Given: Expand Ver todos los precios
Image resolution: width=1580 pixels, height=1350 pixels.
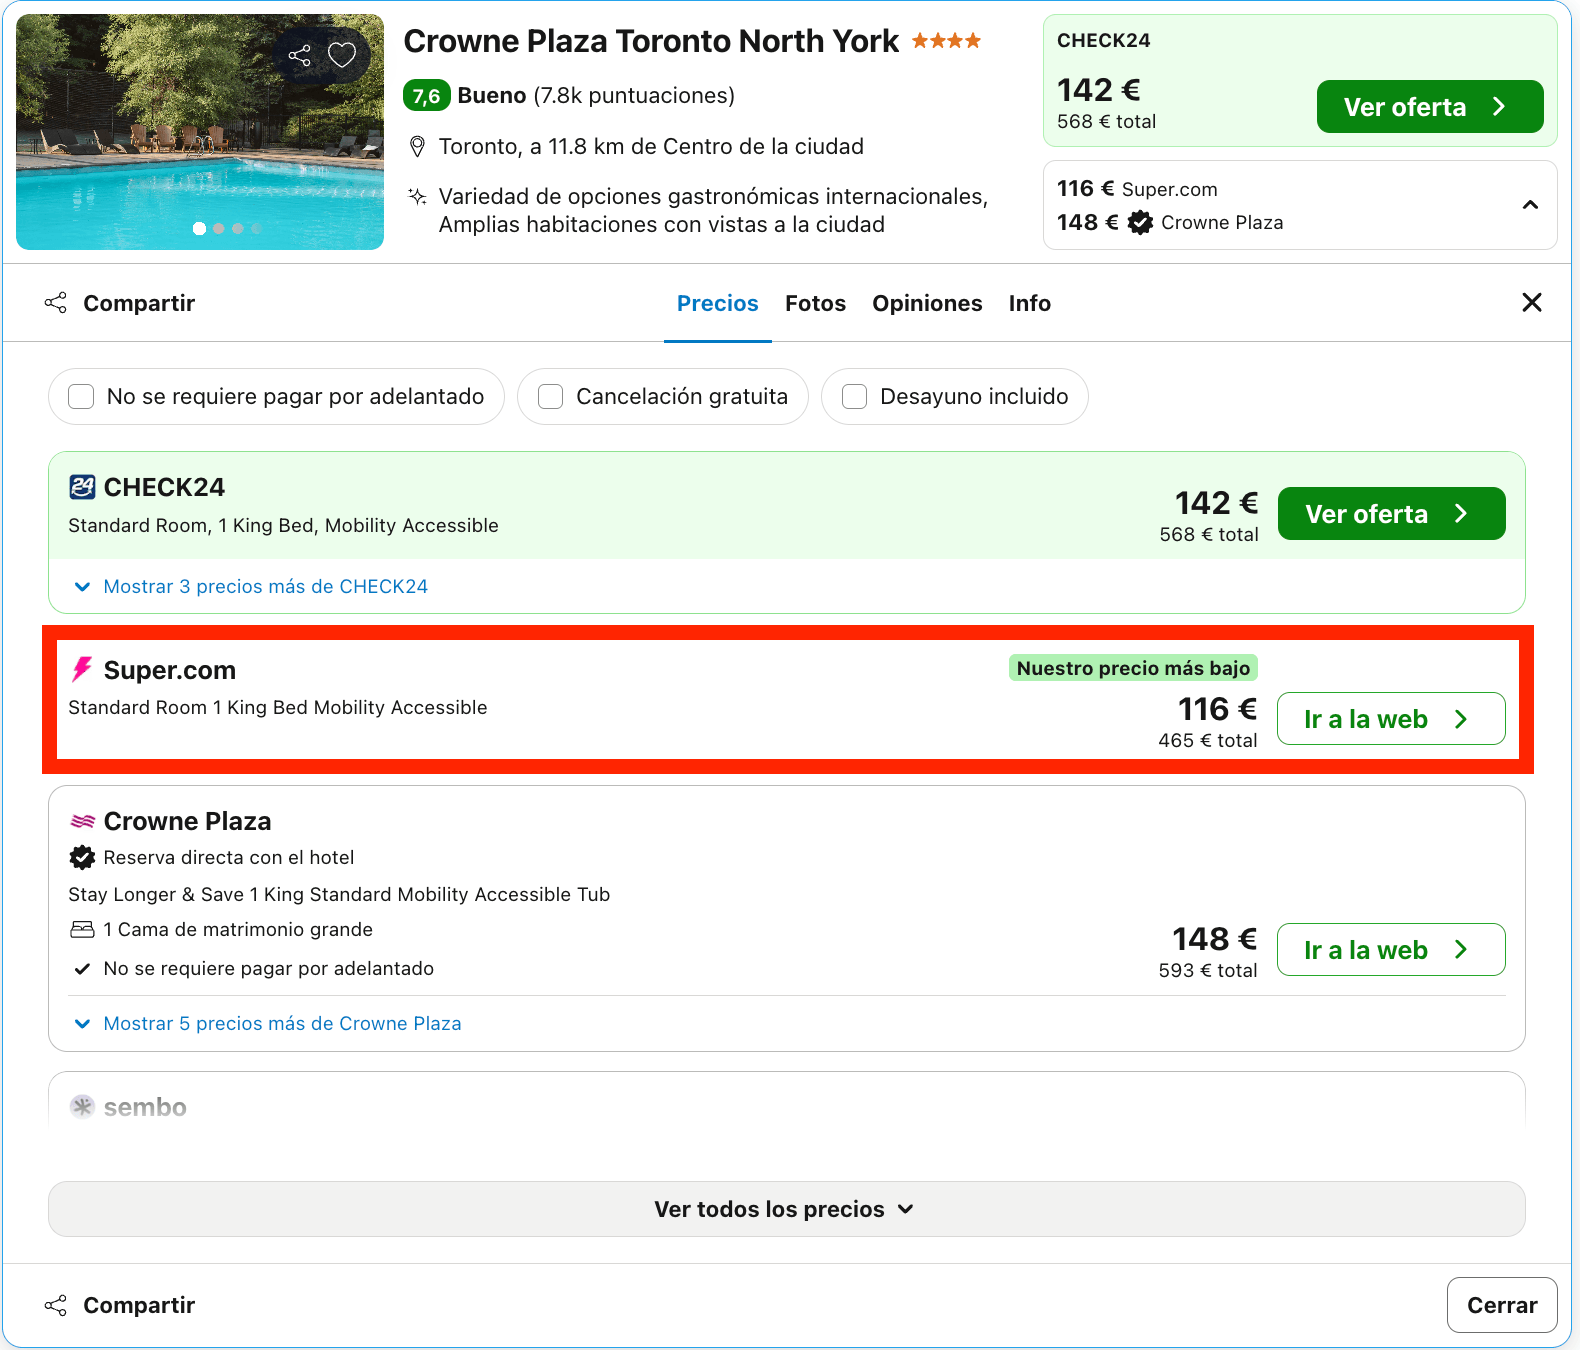Looking at the screenshot, I should 786,1209.
